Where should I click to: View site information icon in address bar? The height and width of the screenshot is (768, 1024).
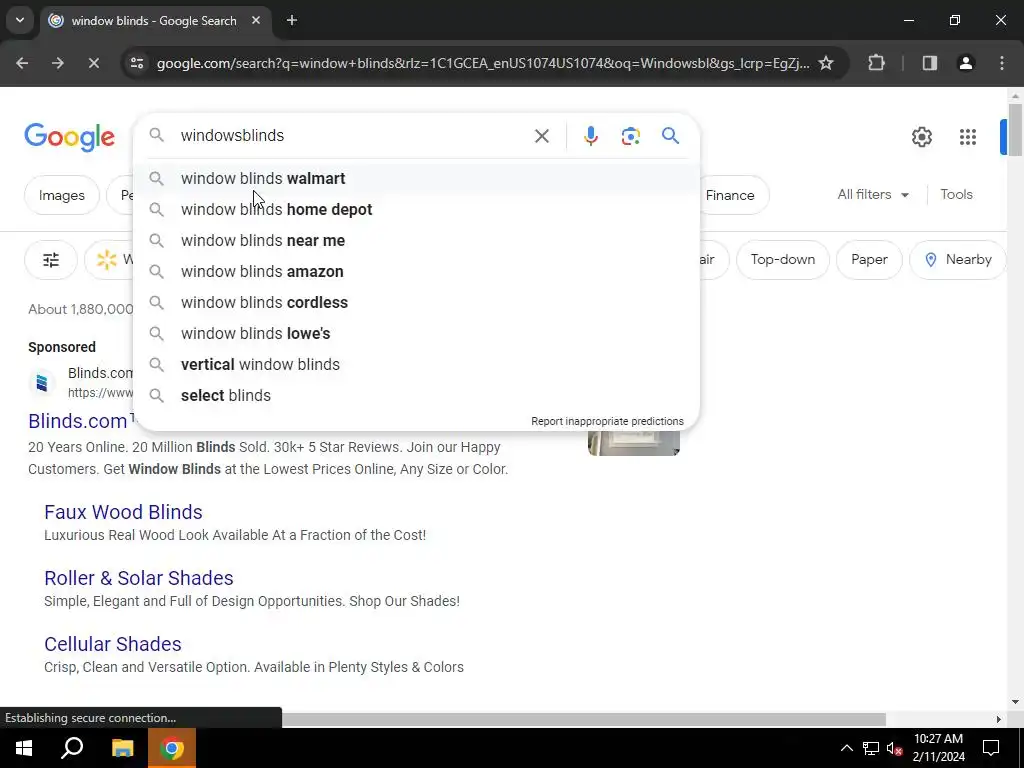coord(137,63)
